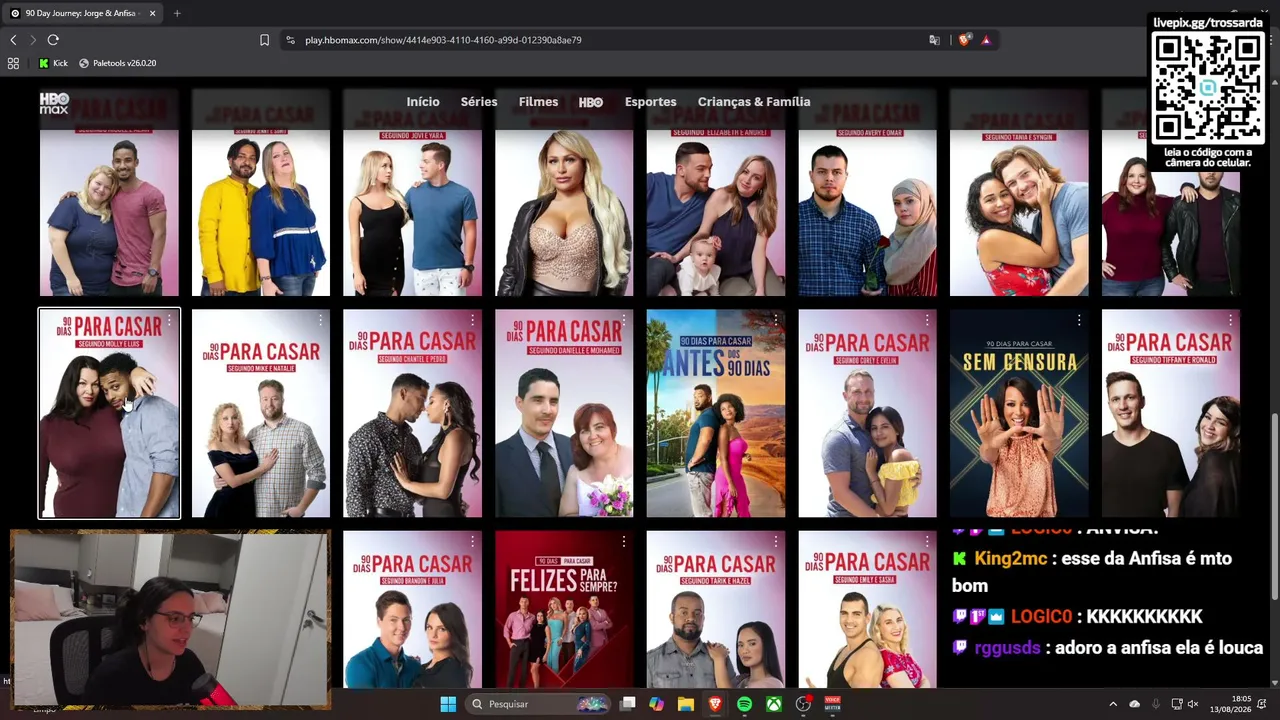Open Sem Censura poster
This screenshot has height=720, width=1280.
coord(1019,413)
